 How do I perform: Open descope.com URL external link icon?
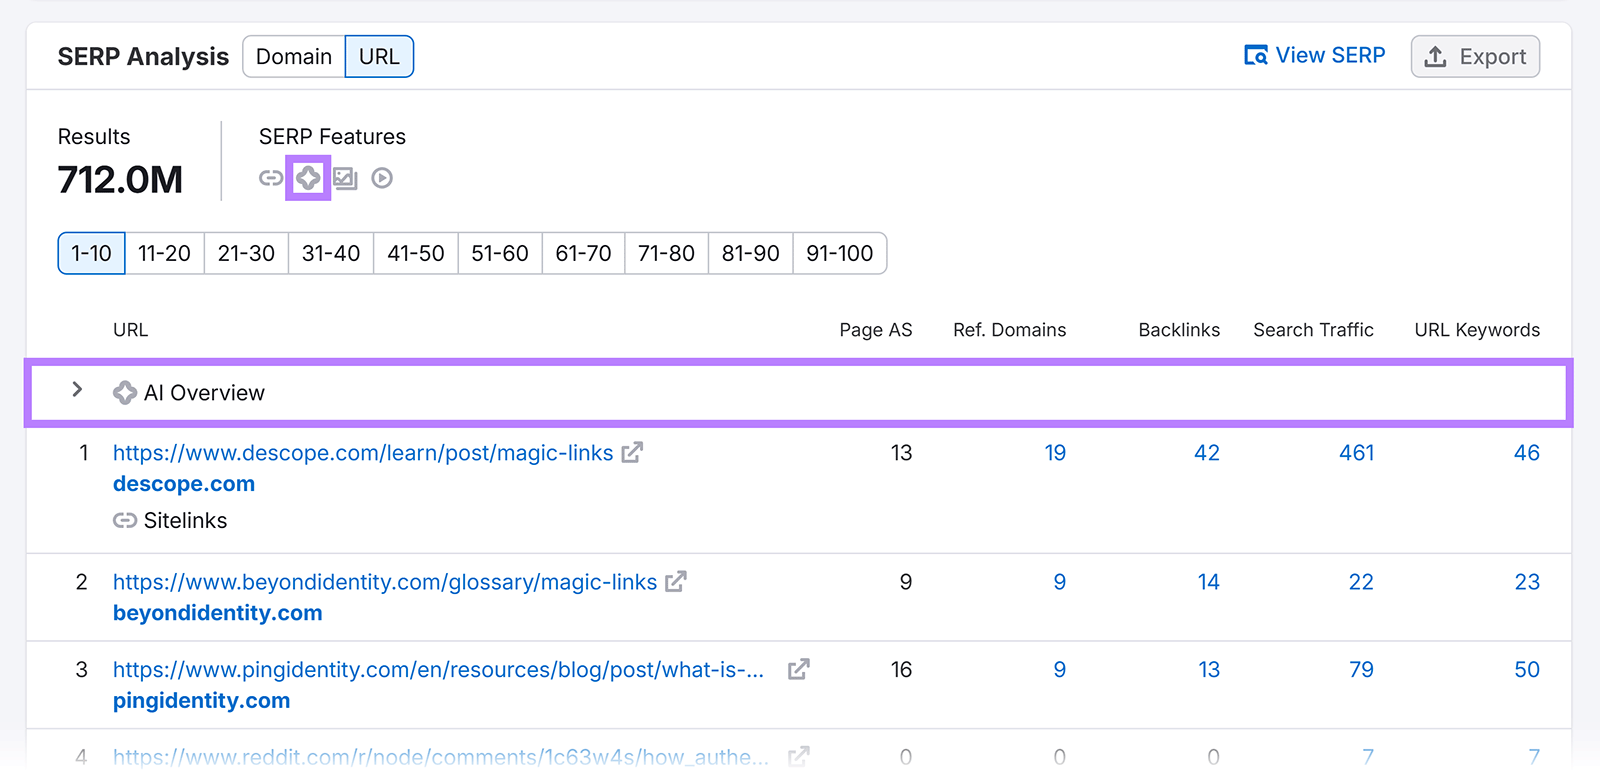(x=632, y=453)
